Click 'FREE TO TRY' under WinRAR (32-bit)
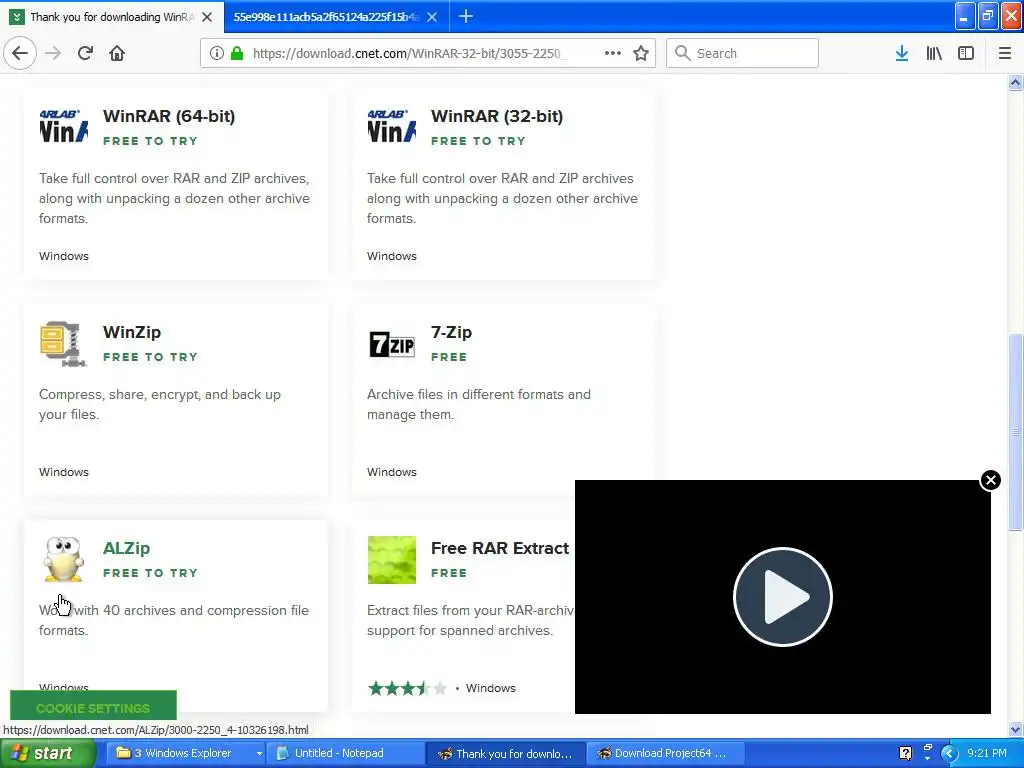The image size is (1024, 768). [x=478, y=141]
